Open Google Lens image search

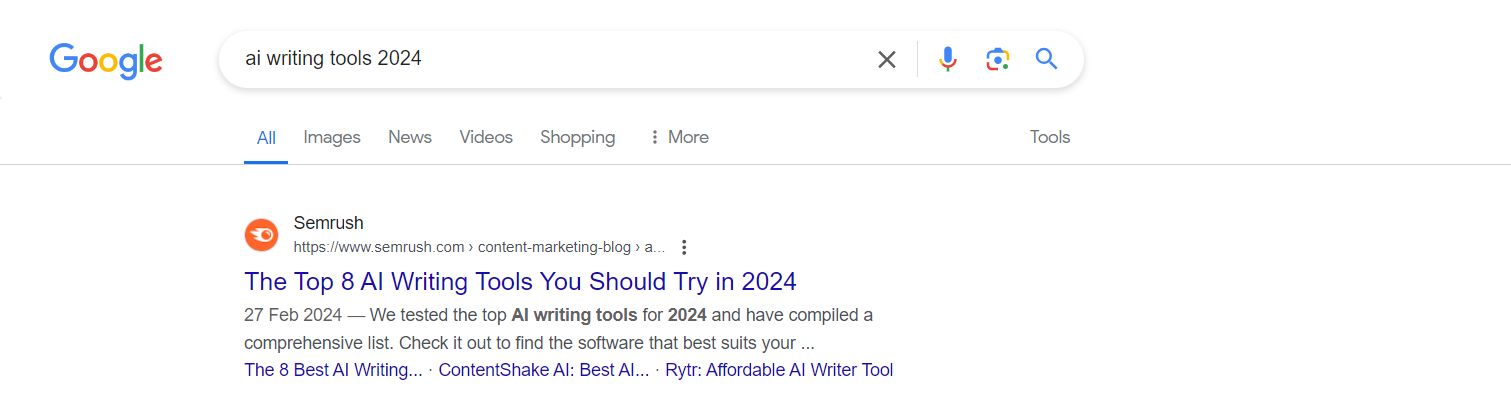coord(997,59)
